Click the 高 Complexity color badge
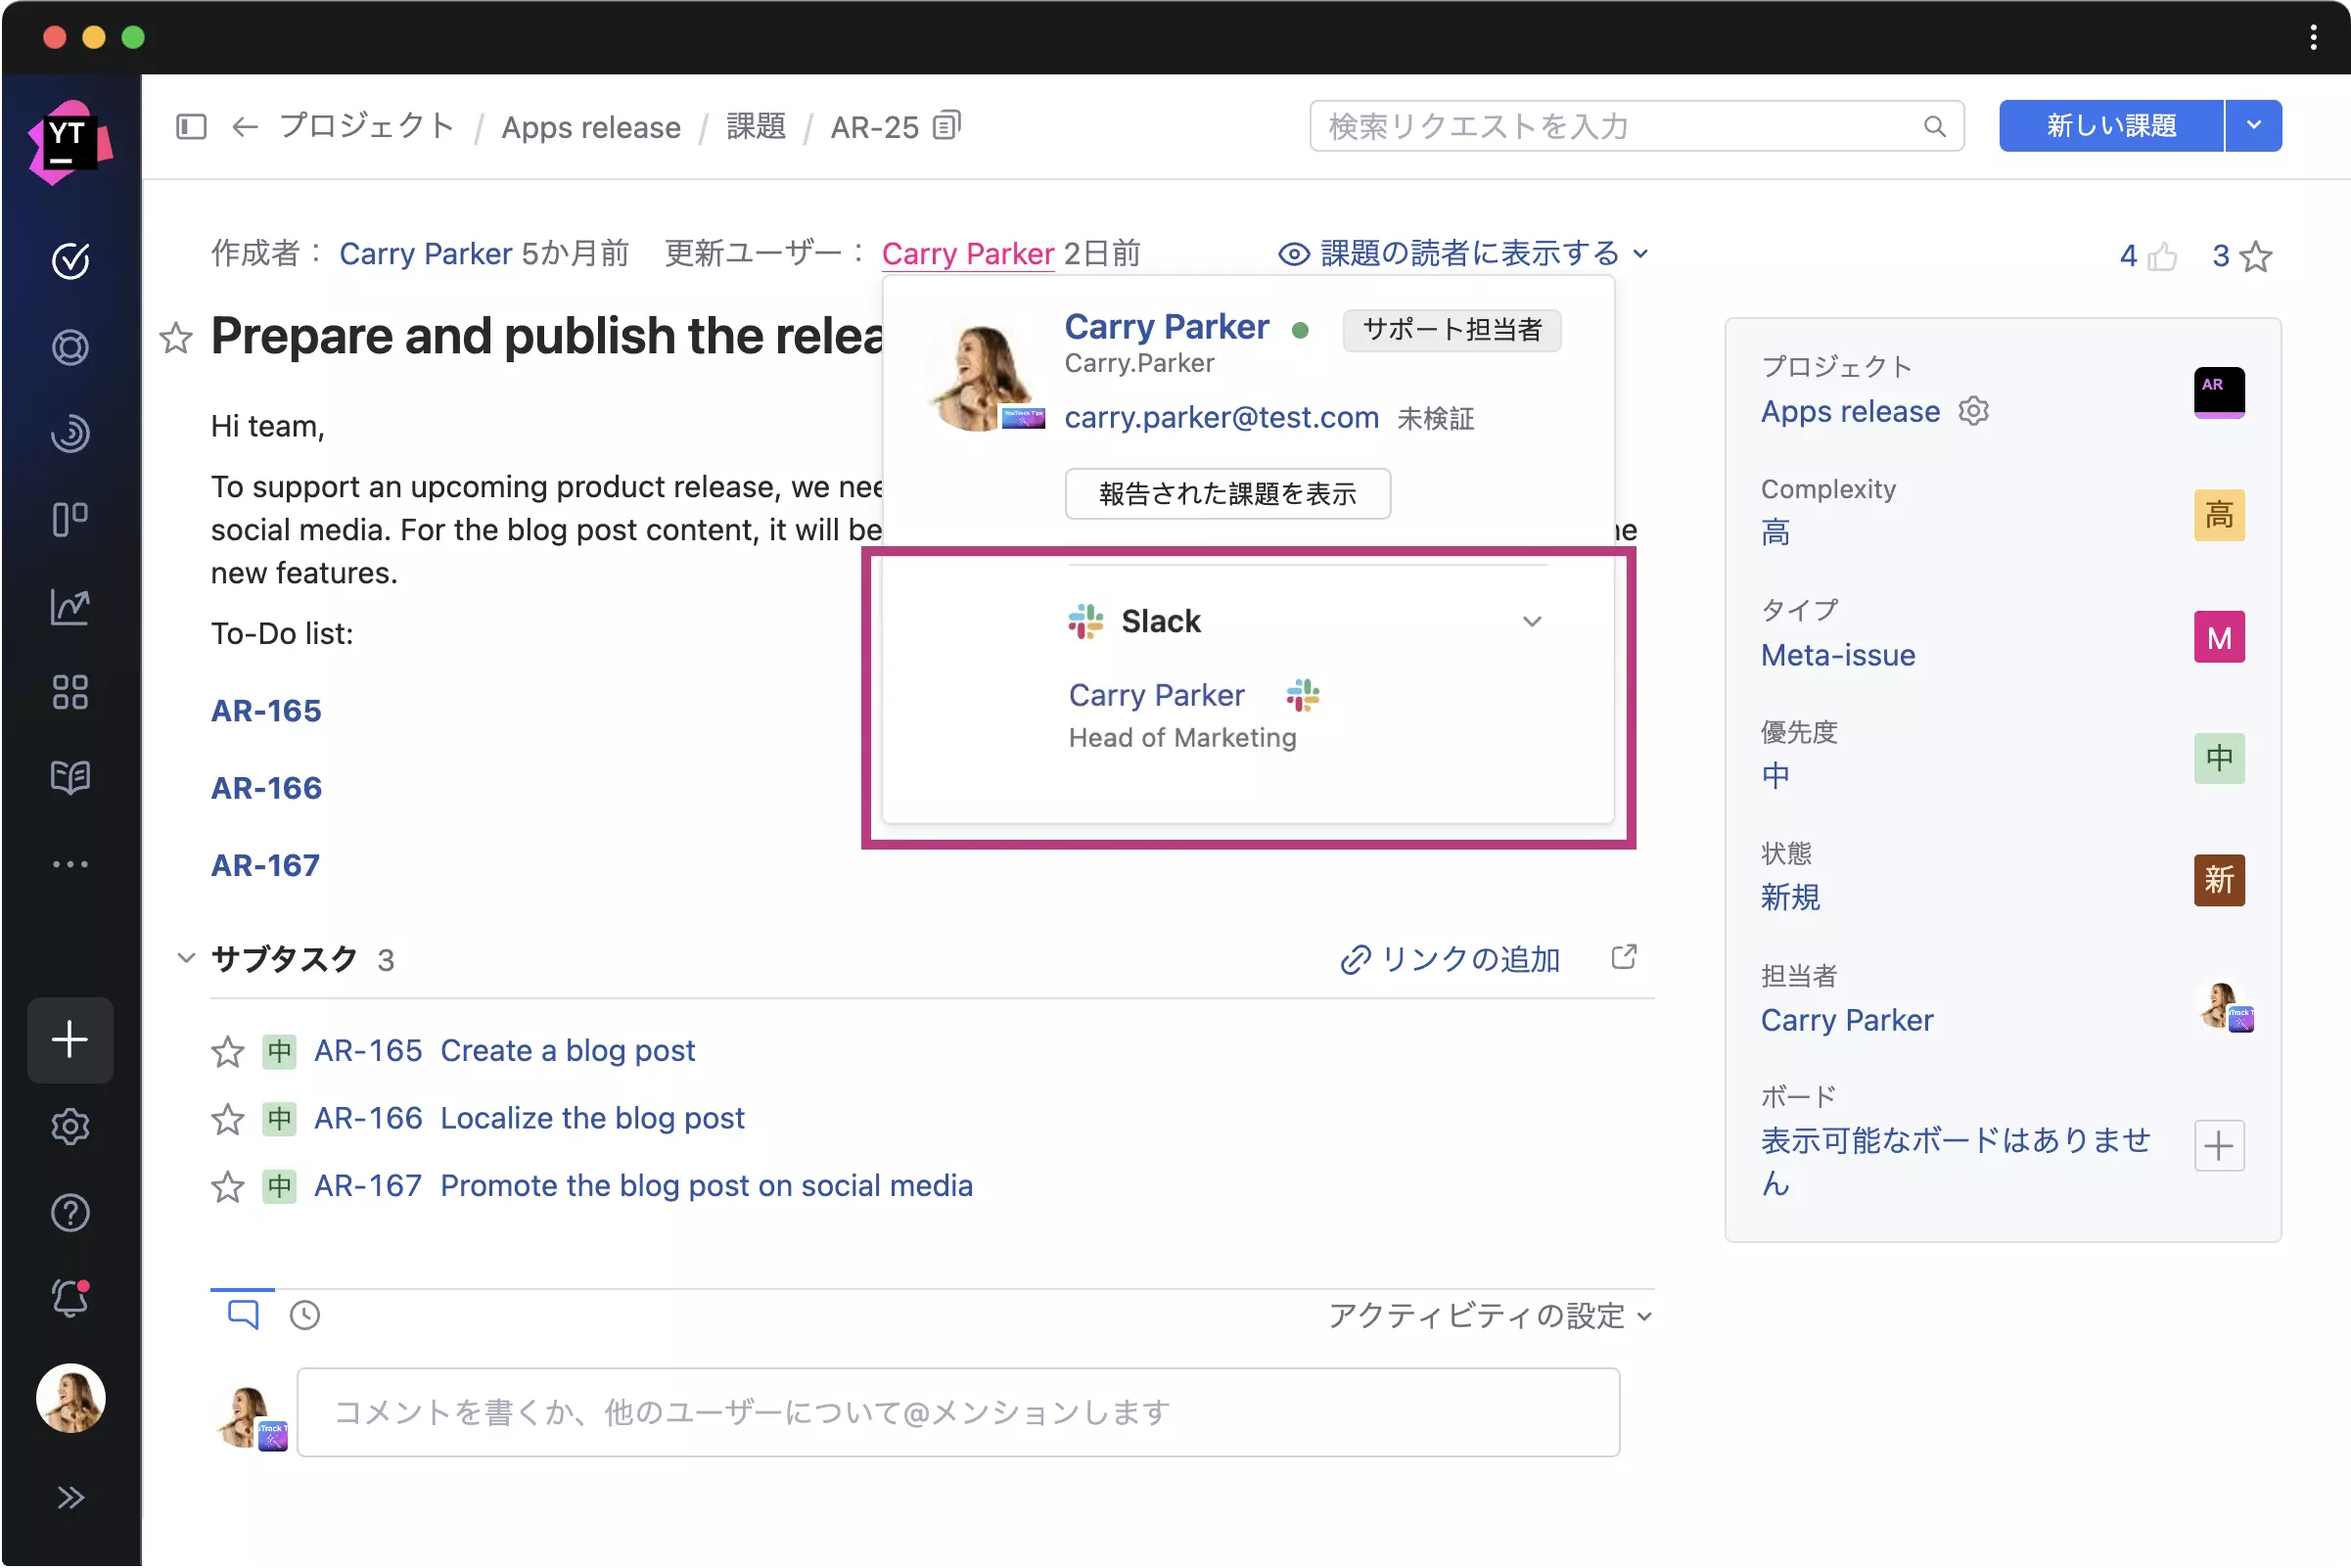Screen dimensions: 2351x1568 tap(2218, 515)
